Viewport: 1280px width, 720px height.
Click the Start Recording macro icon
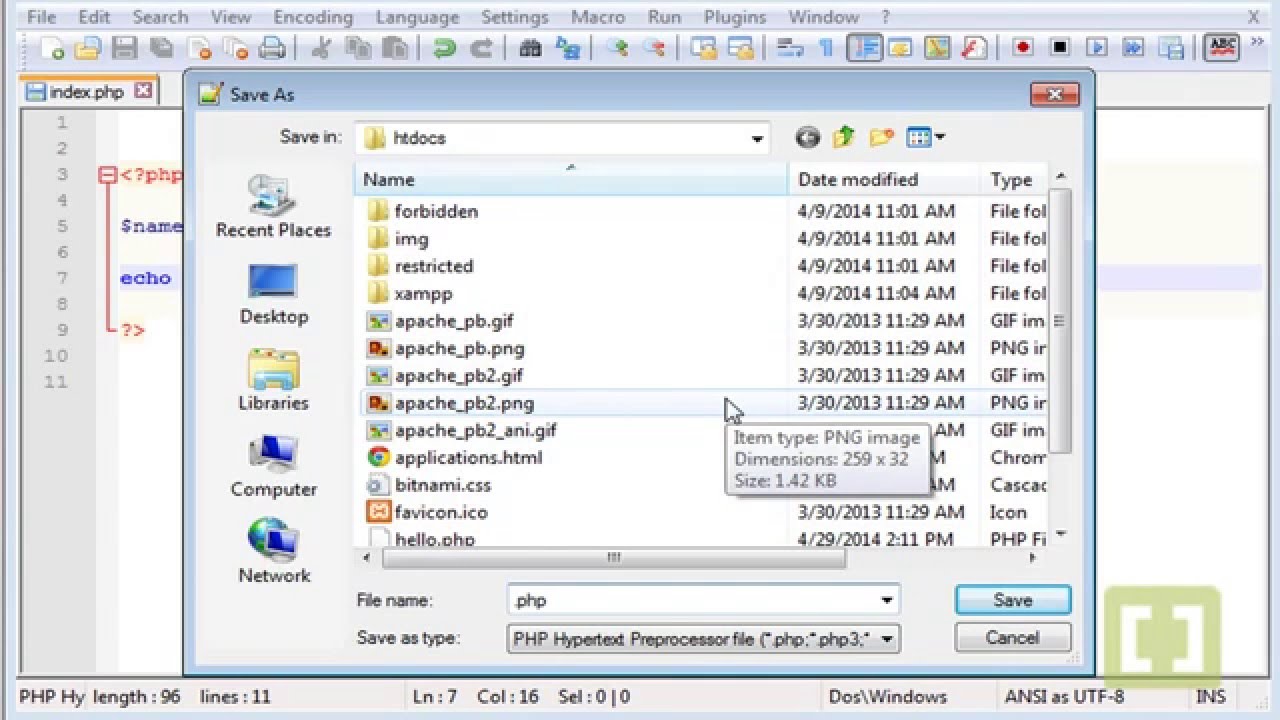1022,47
